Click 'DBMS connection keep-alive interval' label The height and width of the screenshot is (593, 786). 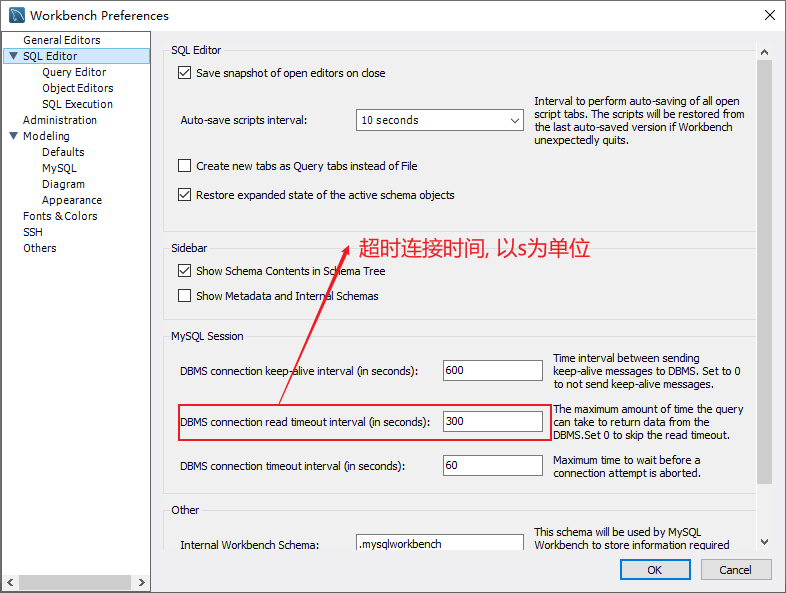click(299, 371)
